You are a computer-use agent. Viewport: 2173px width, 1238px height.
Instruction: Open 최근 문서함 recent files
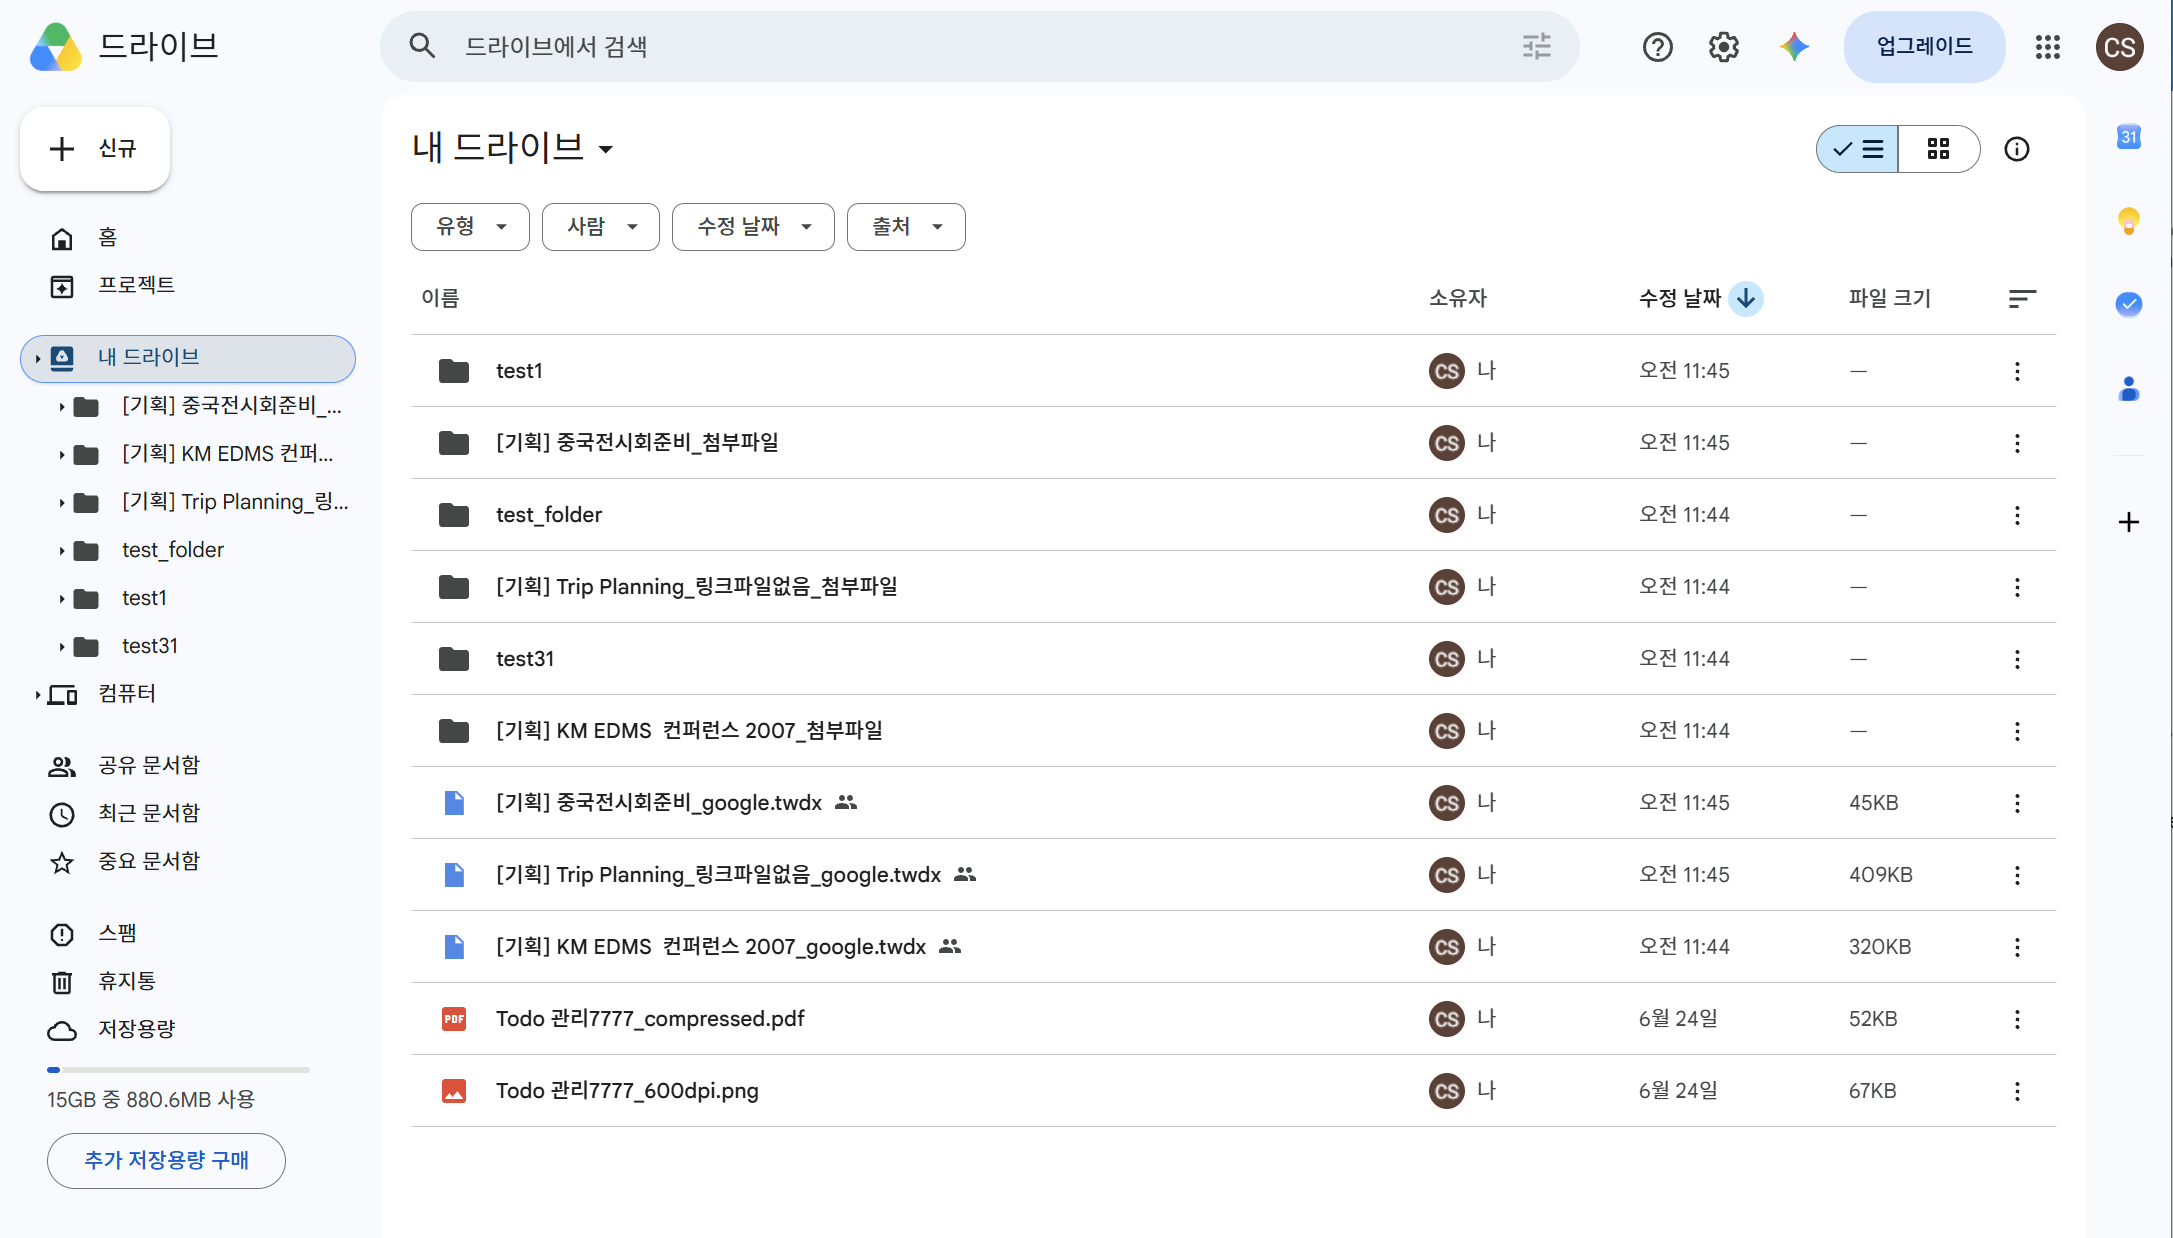tap(188, 814)
